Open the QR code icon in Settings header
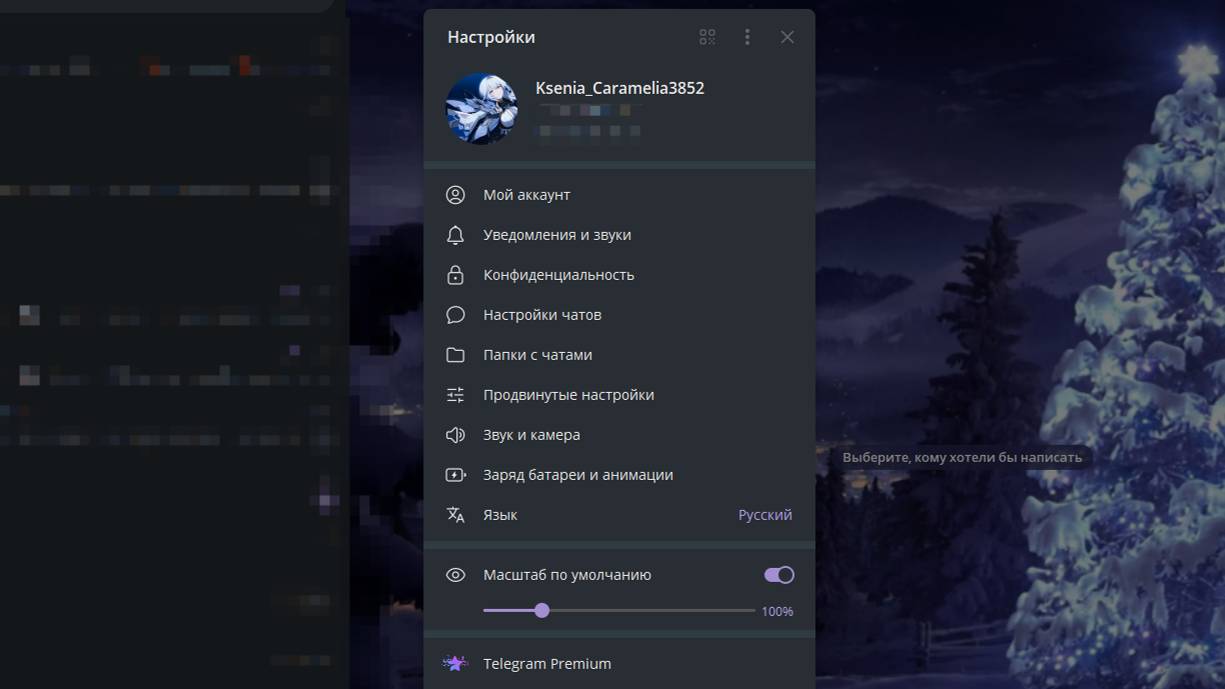1225x689 pixels. click(x=707, y=37)
